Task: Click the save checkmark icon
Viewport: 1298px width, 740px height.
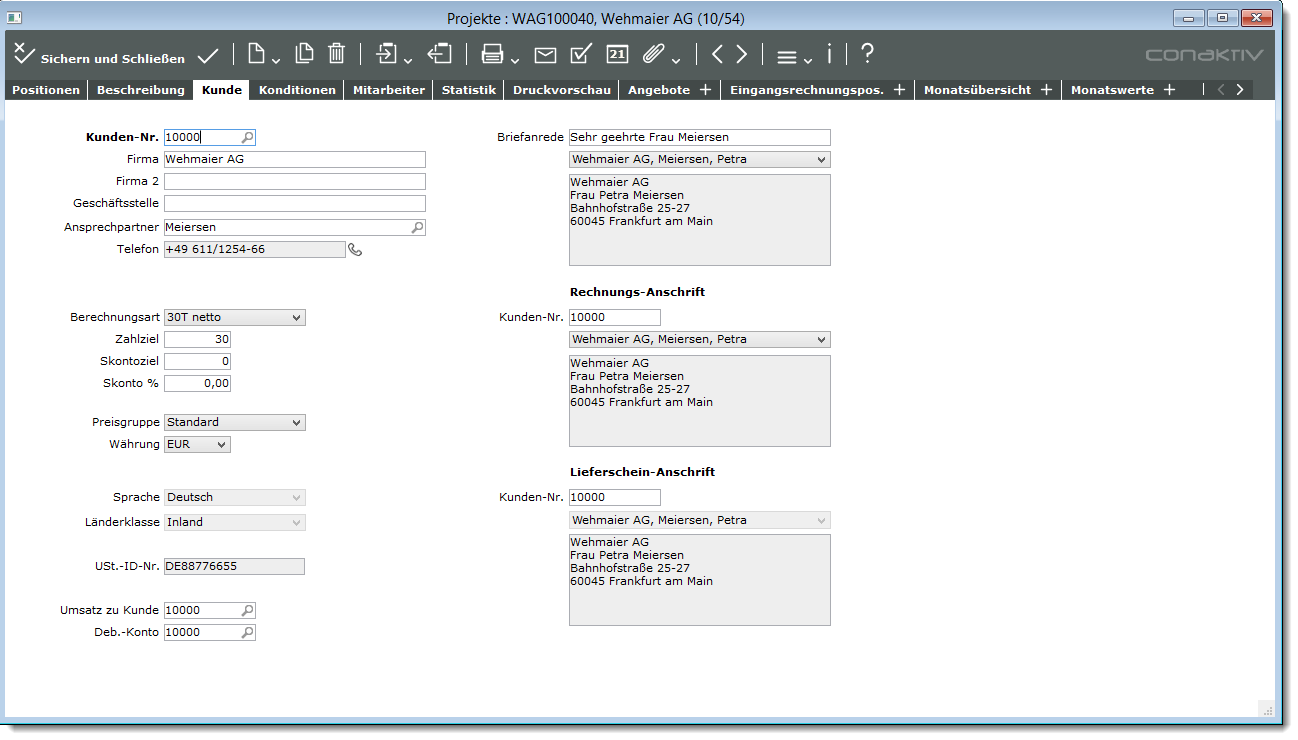Action: coord(208,55)
